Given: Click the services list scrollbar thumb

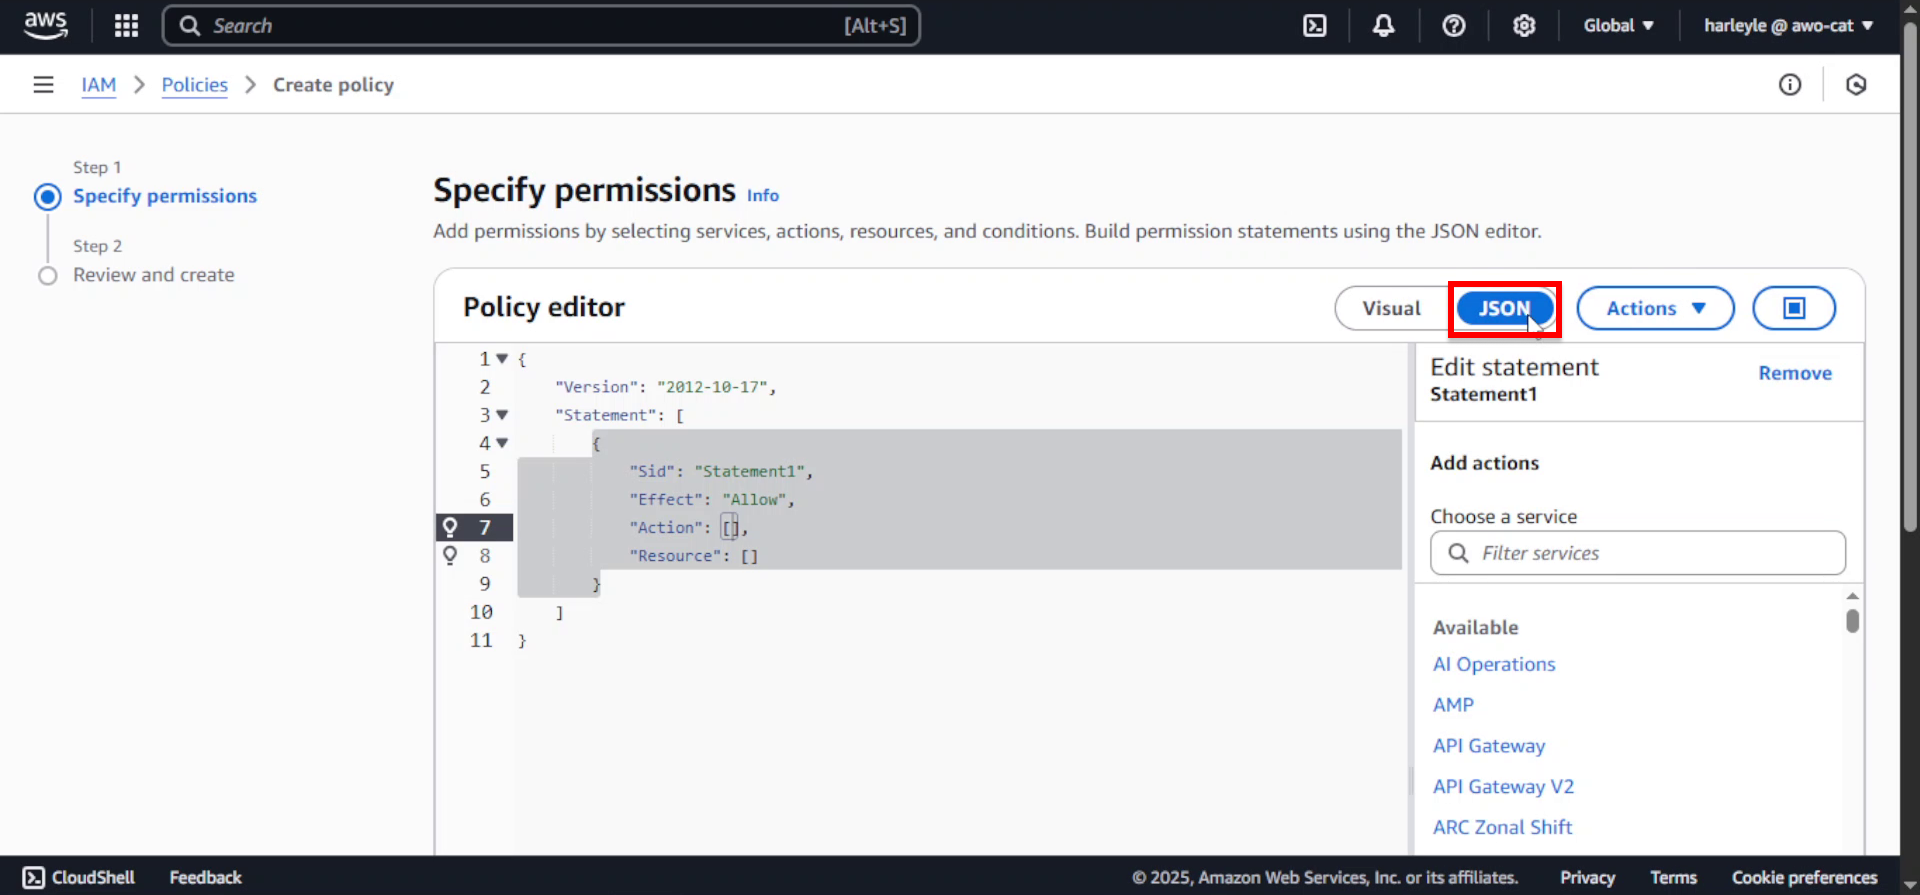Looking at the screenshot, I should (x=1853, y=621).
